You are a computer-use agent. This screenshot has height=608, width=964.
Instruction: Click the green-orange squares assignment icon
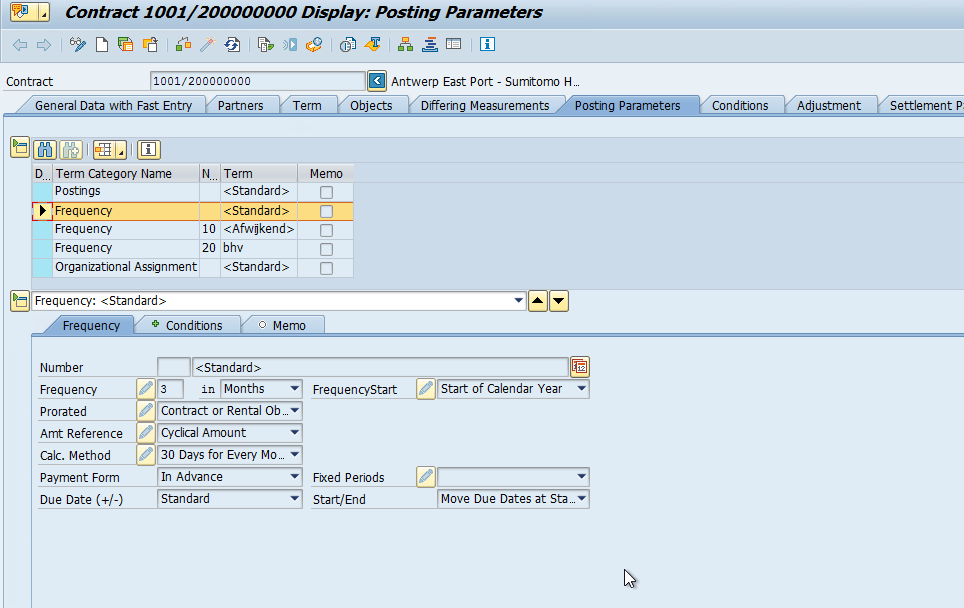pos(183,44)
